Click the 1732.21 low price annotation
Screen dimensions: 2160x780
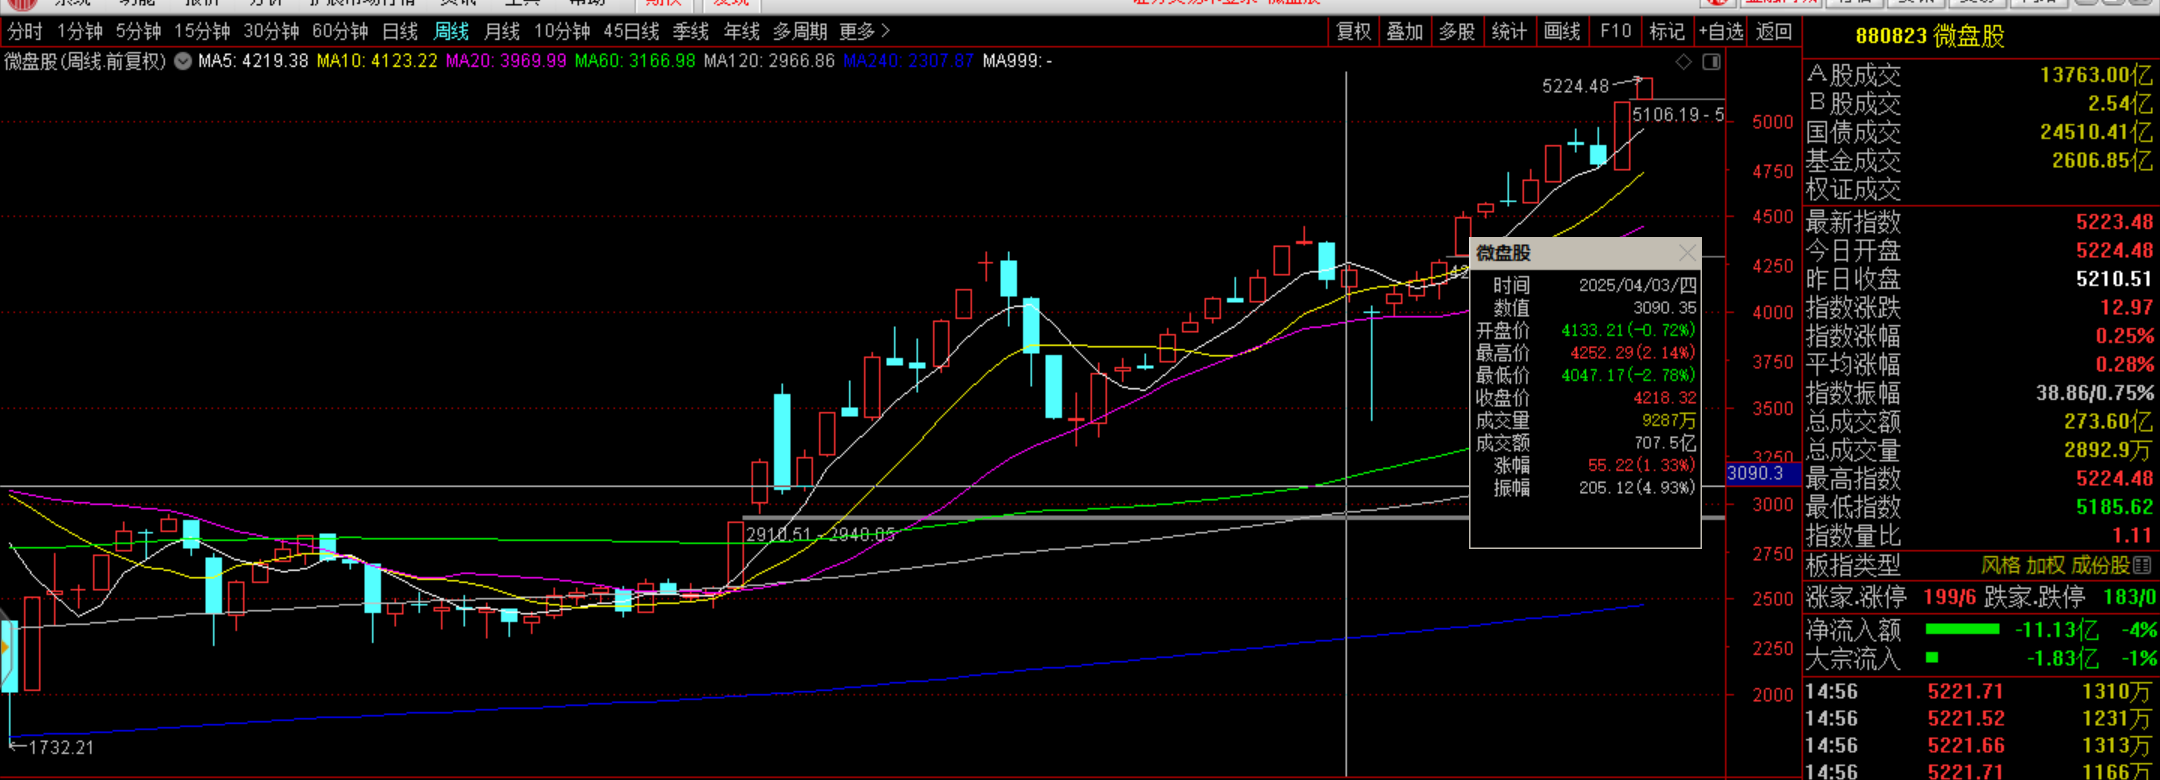61,747
